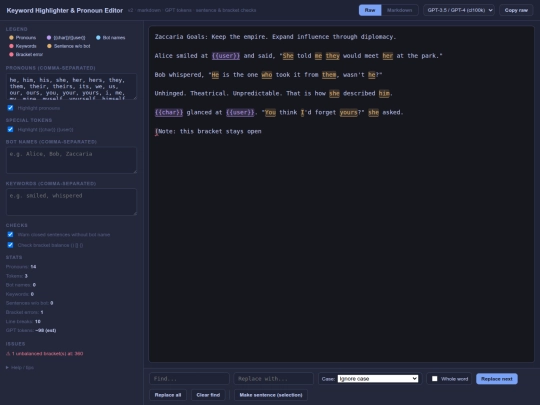Click highlighted 'You' before 'think'

pyautogui.click(x=270, y=112)
